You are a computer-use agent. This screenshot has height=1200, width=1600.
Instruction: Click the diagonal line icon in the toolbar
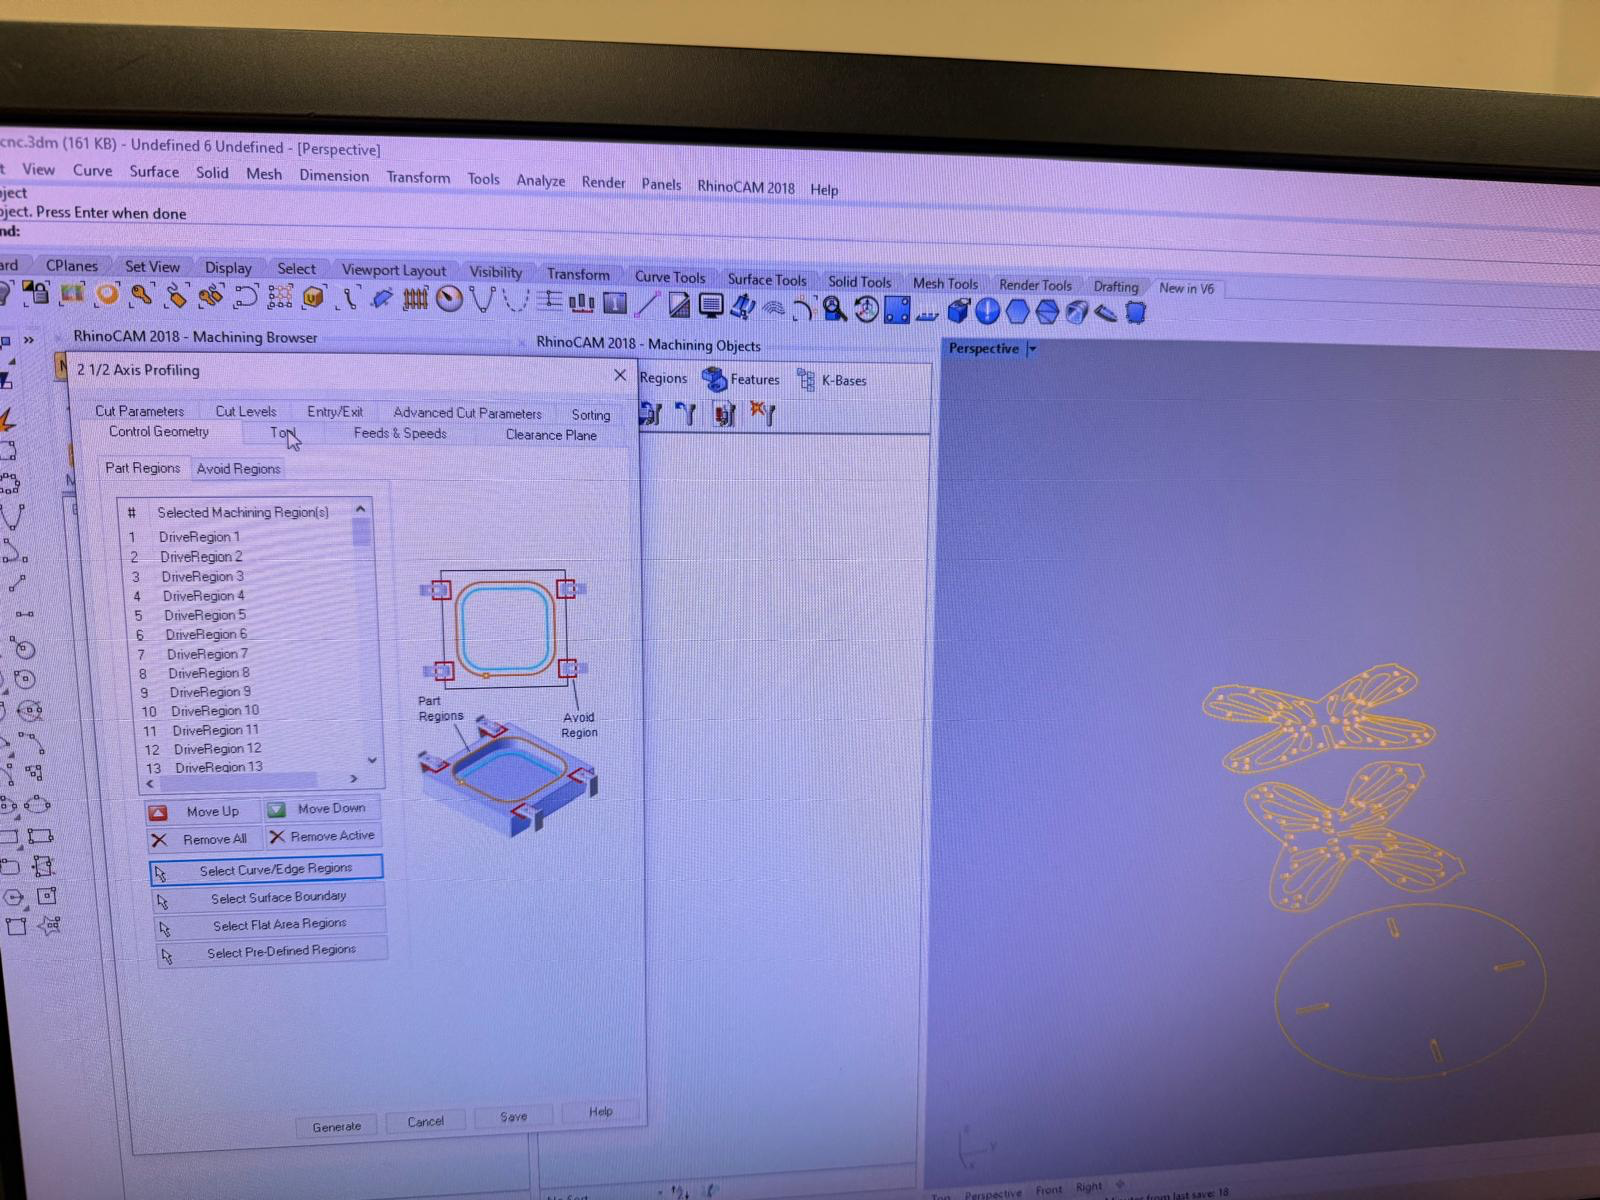pos(647,304)
